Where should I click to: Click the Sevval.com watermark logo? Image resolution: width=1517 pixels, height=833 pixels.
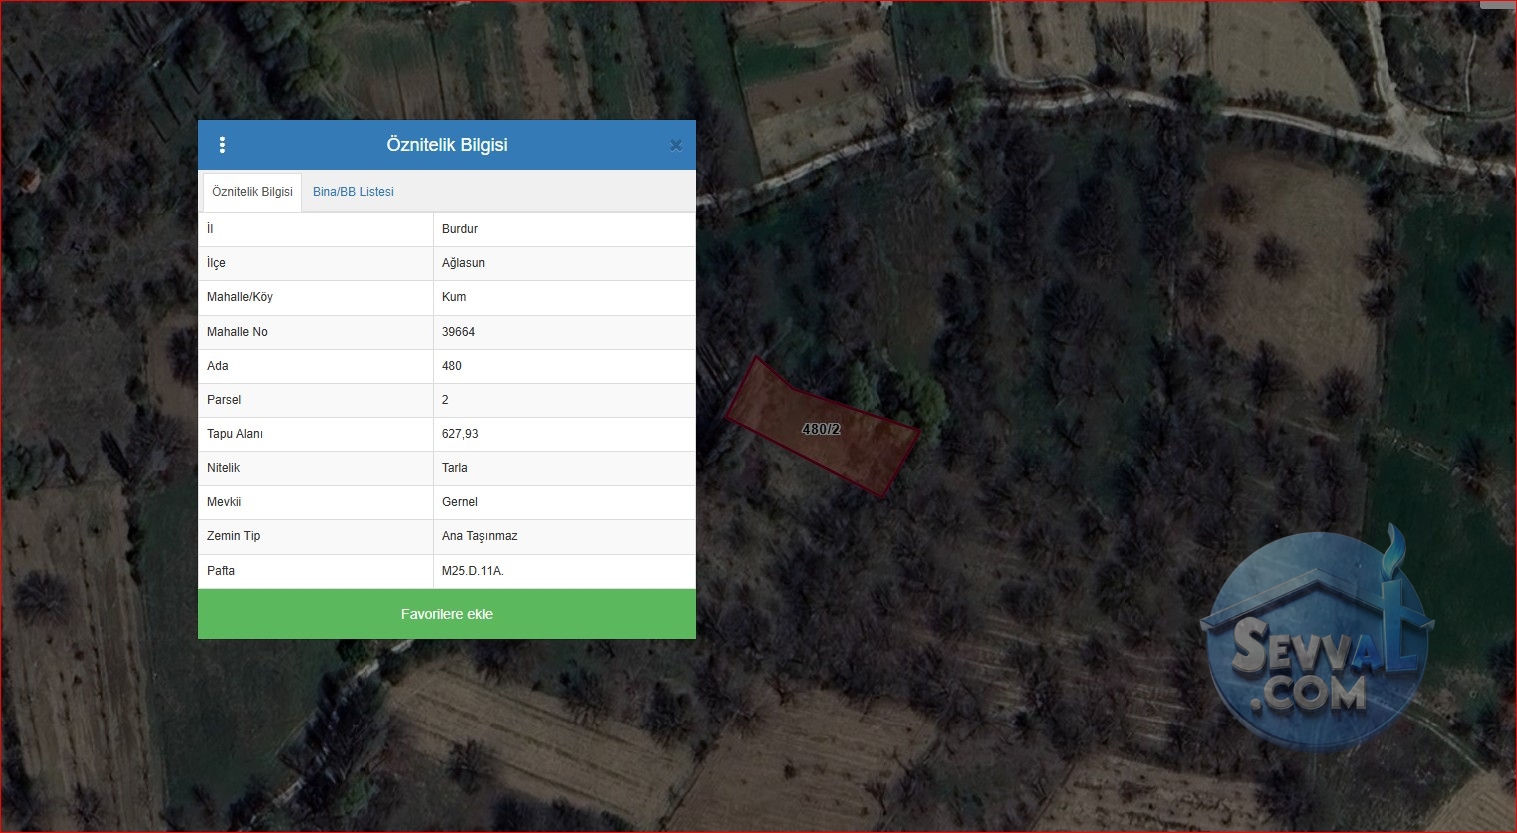click(1315, 640)
